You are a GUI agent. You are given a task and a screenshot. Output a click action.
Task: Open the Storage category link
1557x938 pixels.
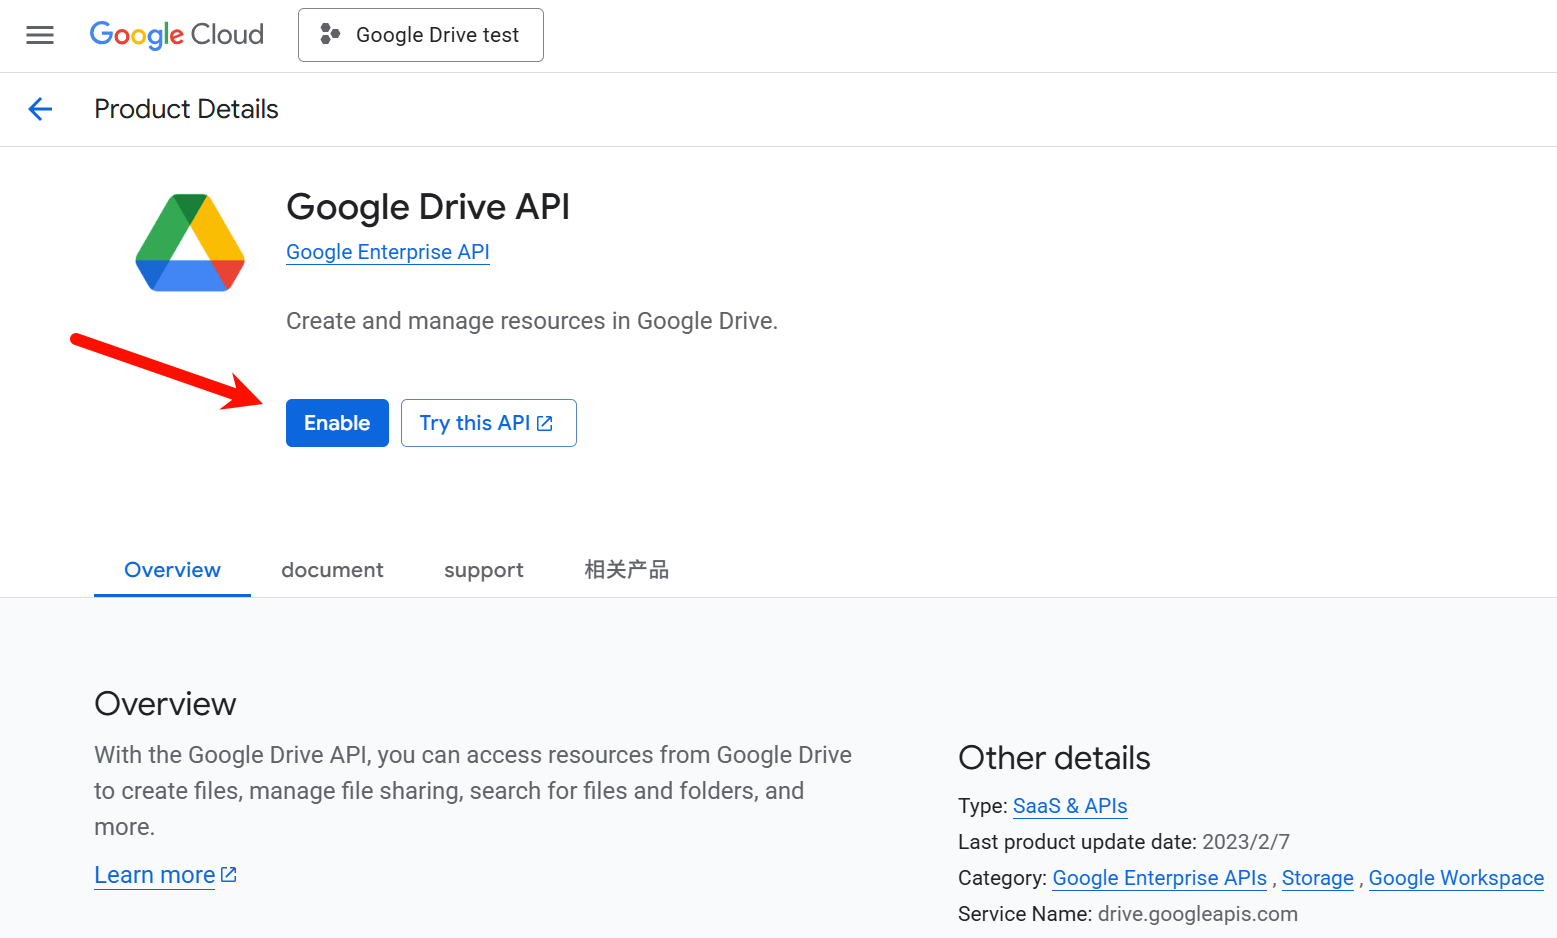[1318, 878]
